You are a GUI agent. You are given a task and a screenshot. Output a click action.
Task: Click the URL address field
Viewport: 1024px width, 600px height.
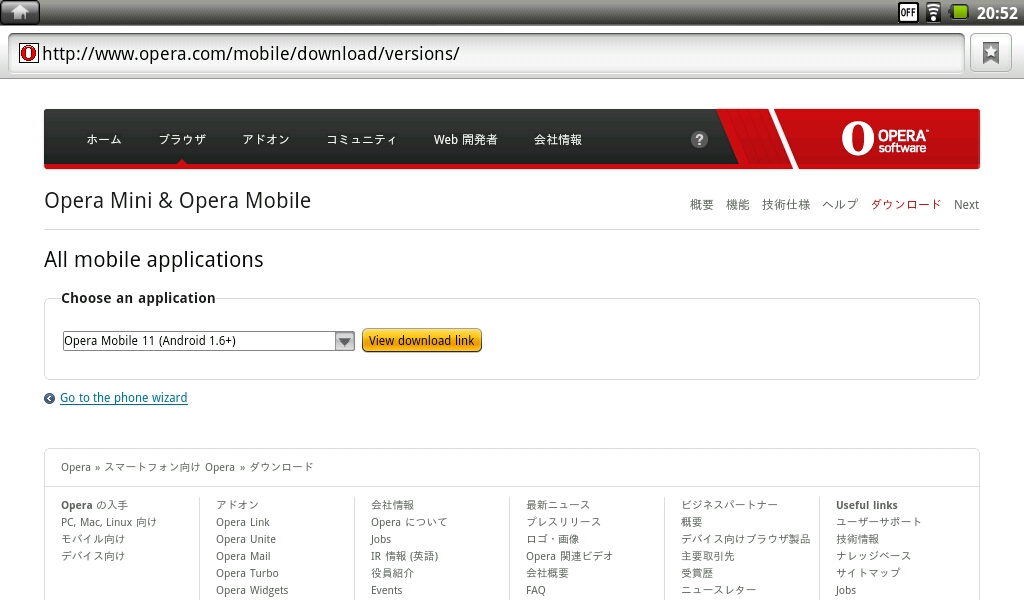coord(487,53)
